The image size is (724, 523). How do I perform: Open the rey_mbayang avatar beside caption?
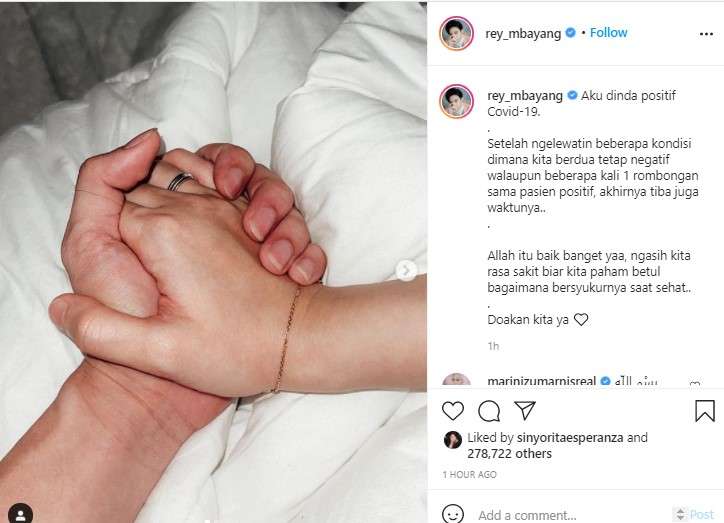pyautogui.click(x=456, y=102)
